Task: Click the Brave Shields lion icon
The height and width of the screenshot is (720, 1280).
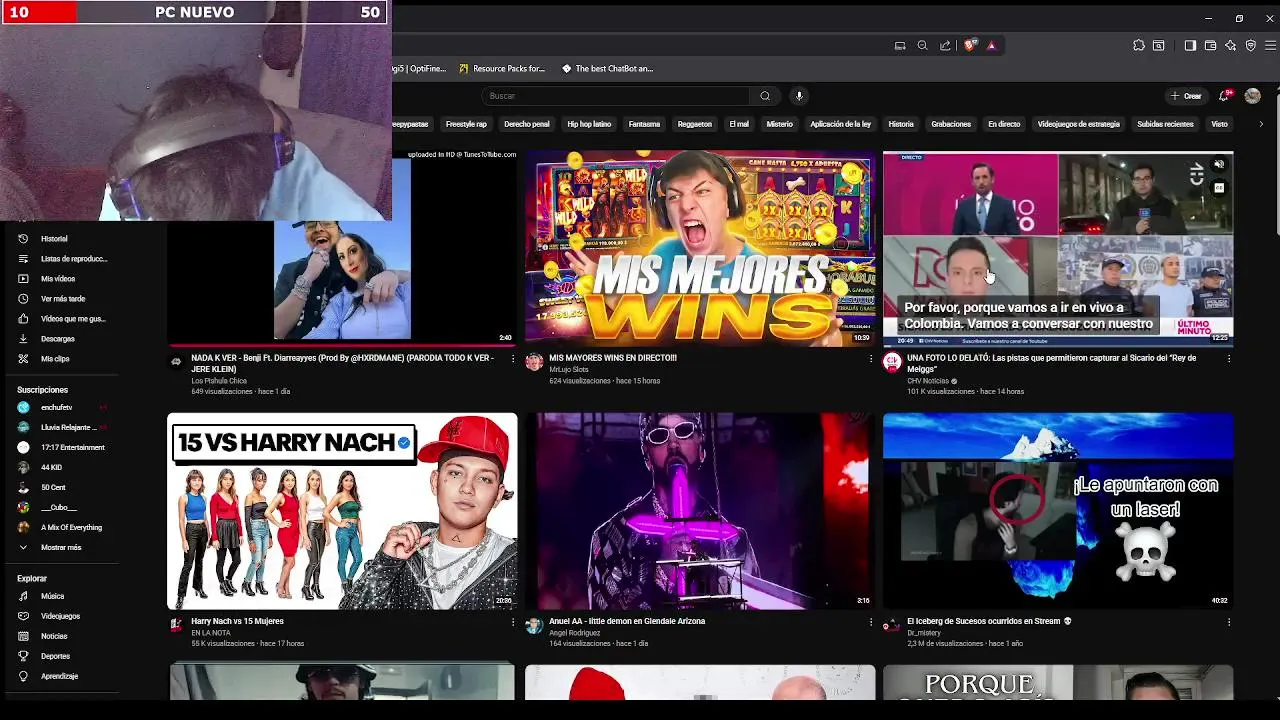Action: (969, 45)
